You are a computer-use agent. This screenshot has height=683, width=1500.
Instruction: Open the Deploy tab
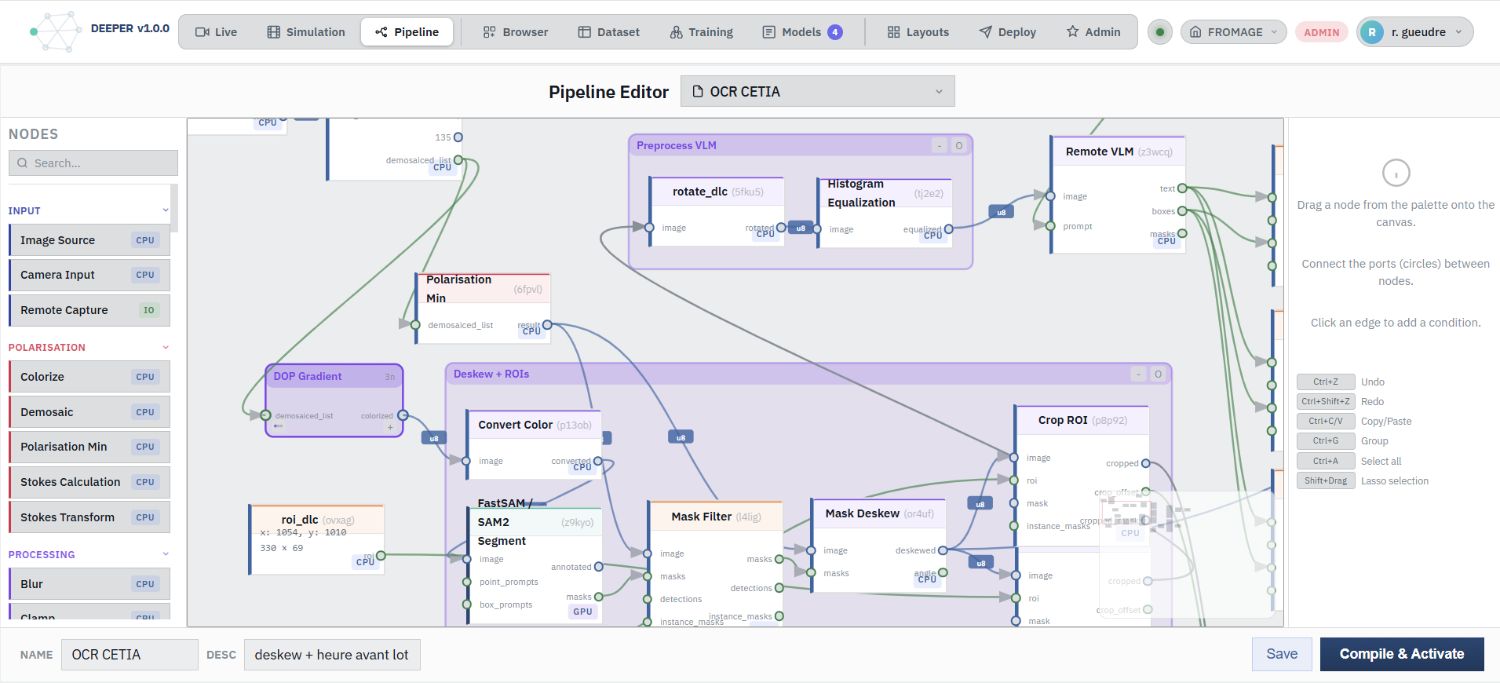1007,32
